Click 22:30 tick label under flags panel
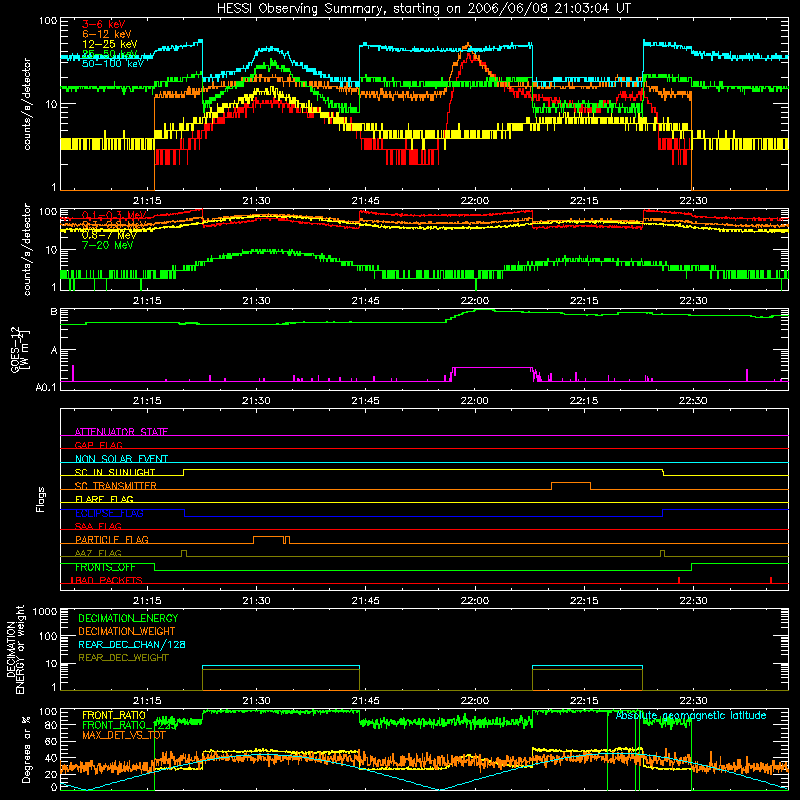 click(693, 601)
